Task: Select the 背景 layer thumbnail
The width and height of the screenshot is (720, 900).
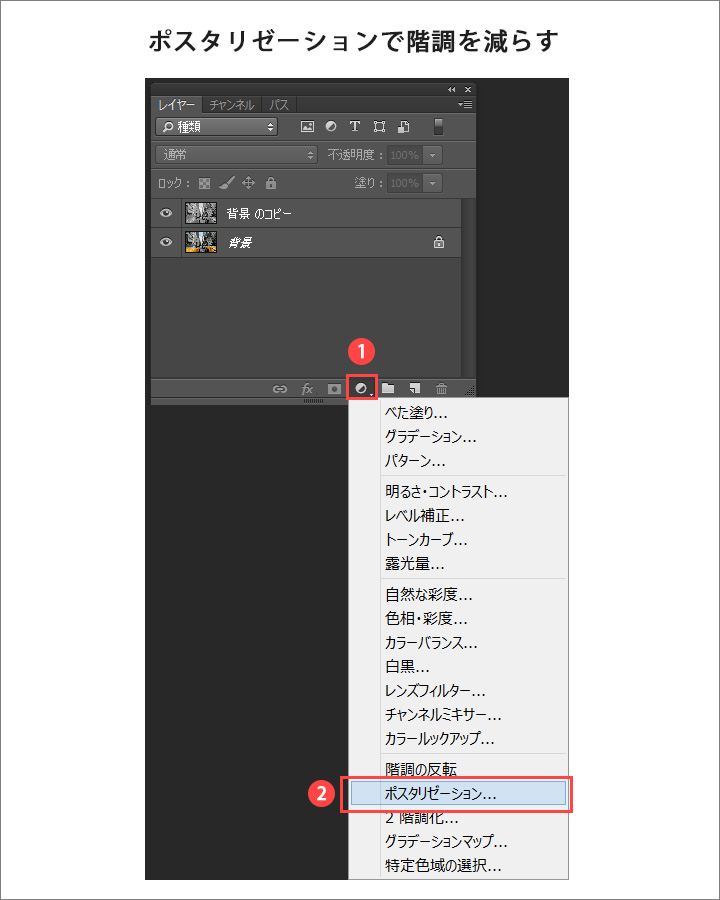Action: 201,242
